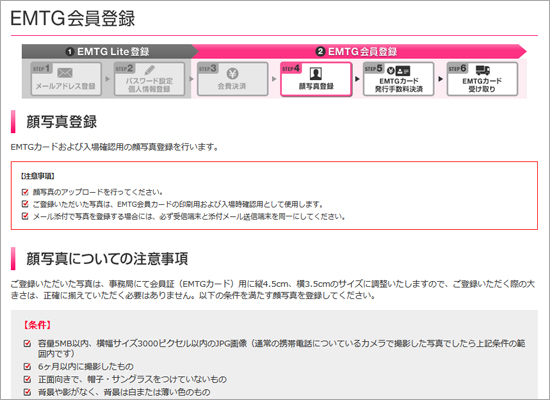This screenshot has height=400, width=550.
Task: Click the pink EMTG会員登録 phase banner
Action: (x=358, y=52)
